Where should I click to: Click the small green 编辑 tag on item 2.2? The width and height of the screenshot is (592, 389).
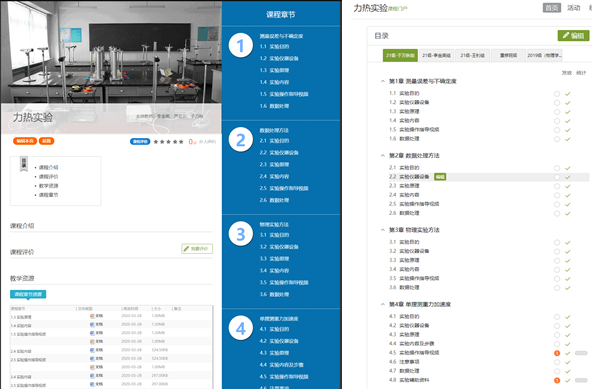click(x=440, y=176)
